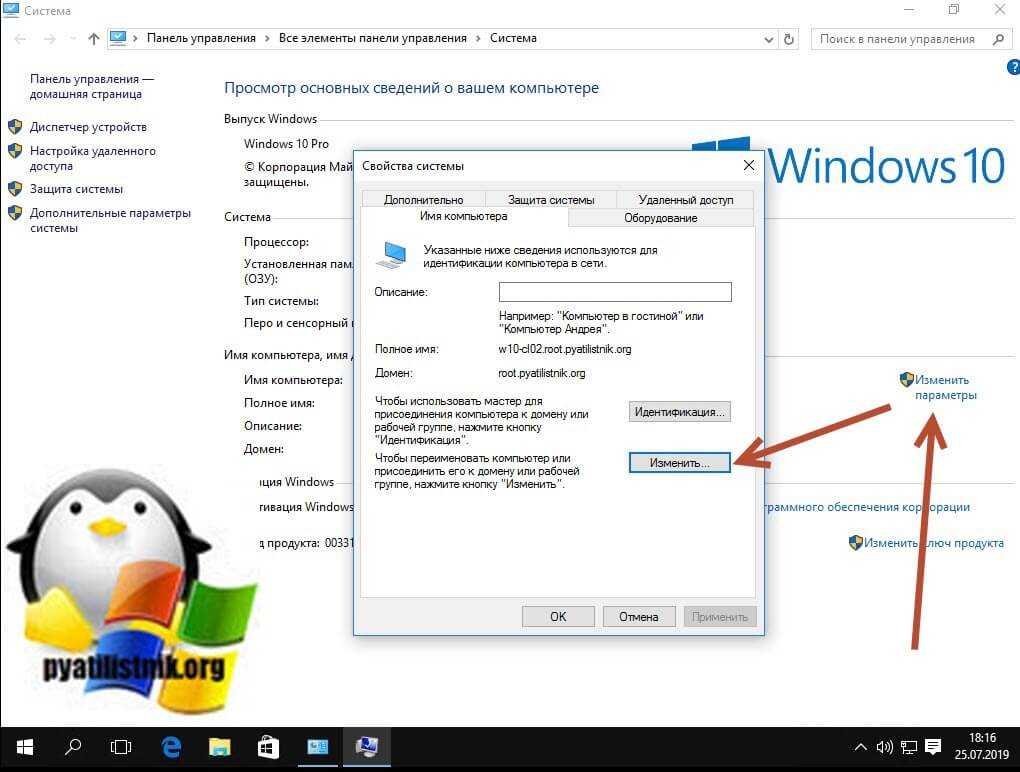Viewport: 1020px width, 772px height.
Task: Open 'Панель управления — домашняя страница' link
Action: 92,87
